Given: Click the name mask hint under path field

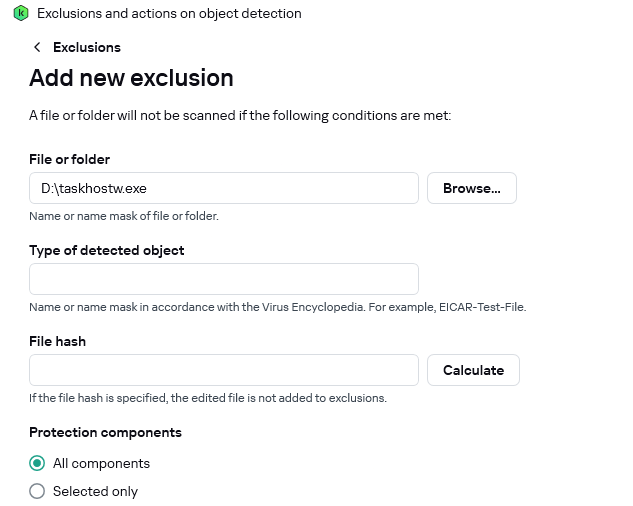Looking at the screenshot, I should [x=124, y=216].
